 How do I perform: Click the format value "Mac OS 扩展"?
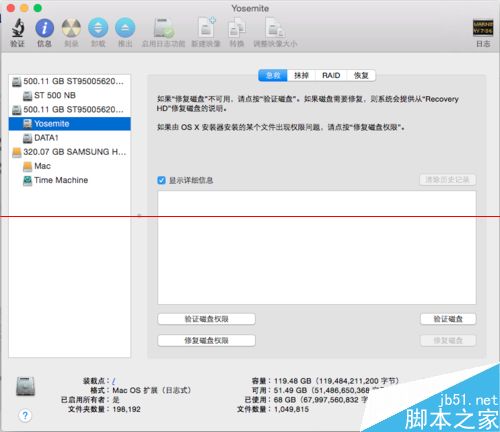pos(135,390)
